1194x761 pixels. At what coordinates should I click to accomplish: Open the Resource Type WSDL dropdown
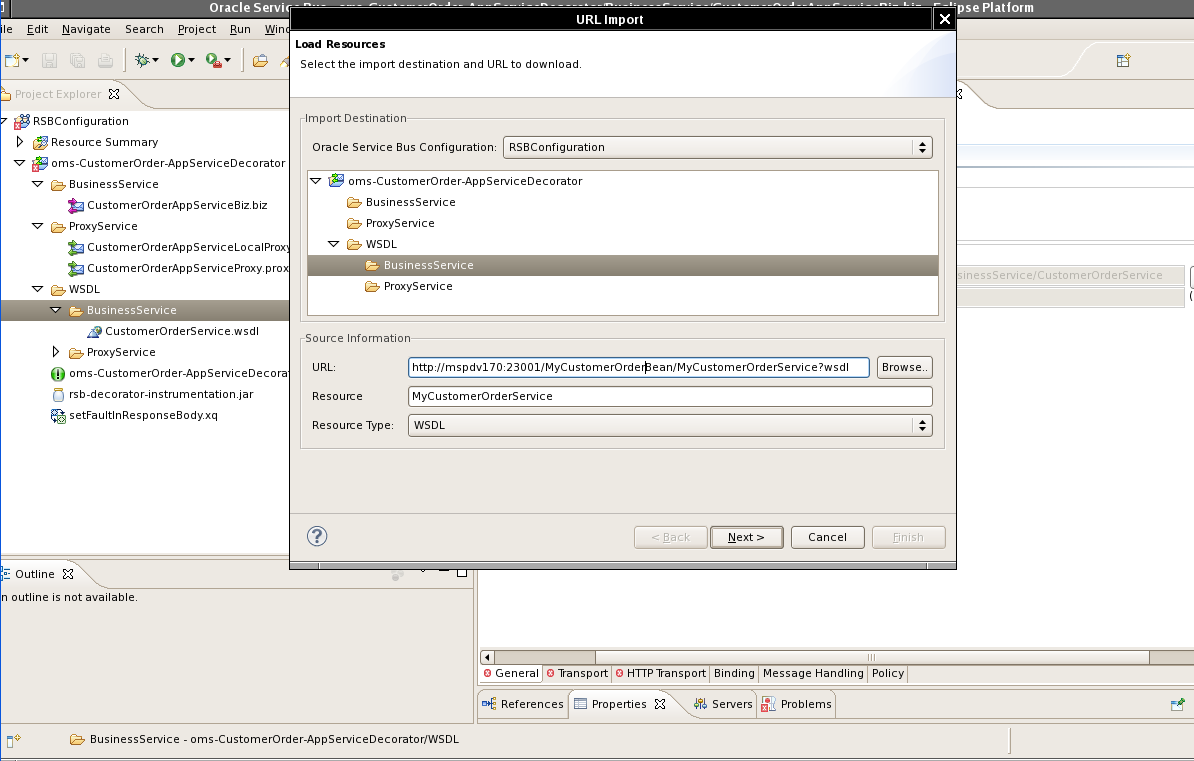670,425
